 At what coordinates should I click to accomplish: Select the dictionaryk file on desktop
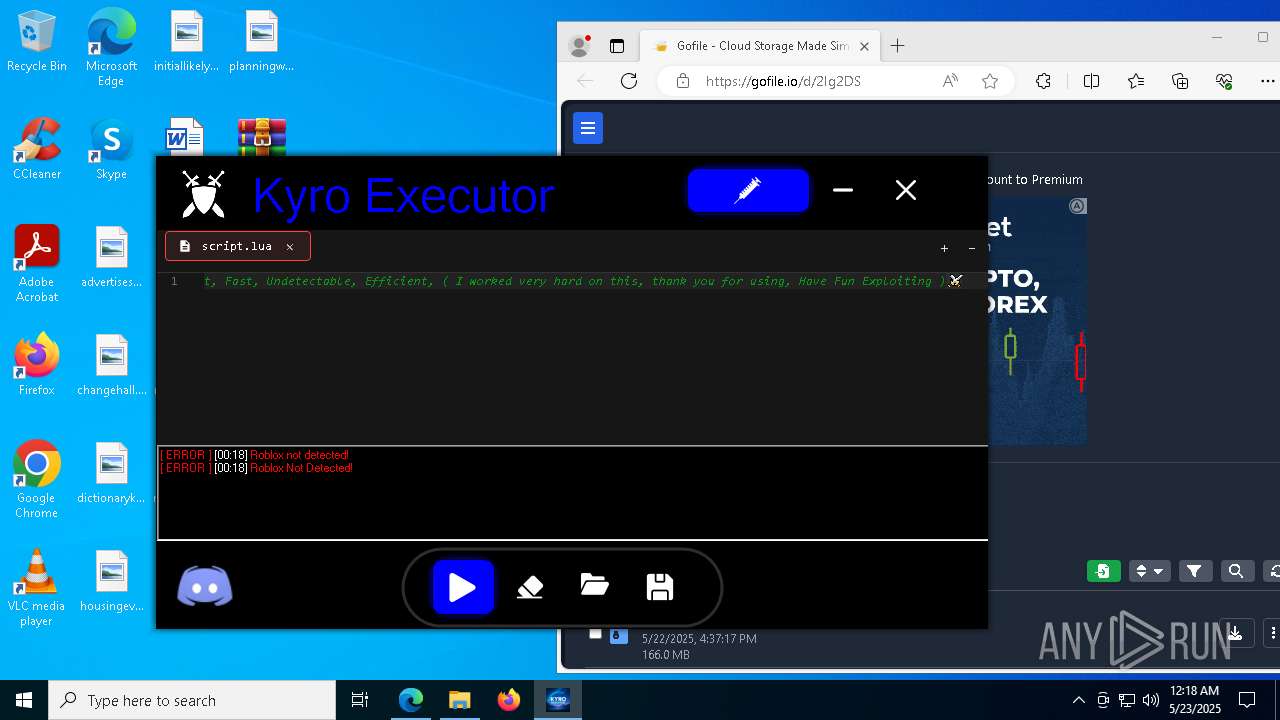(x=111, y=473)
